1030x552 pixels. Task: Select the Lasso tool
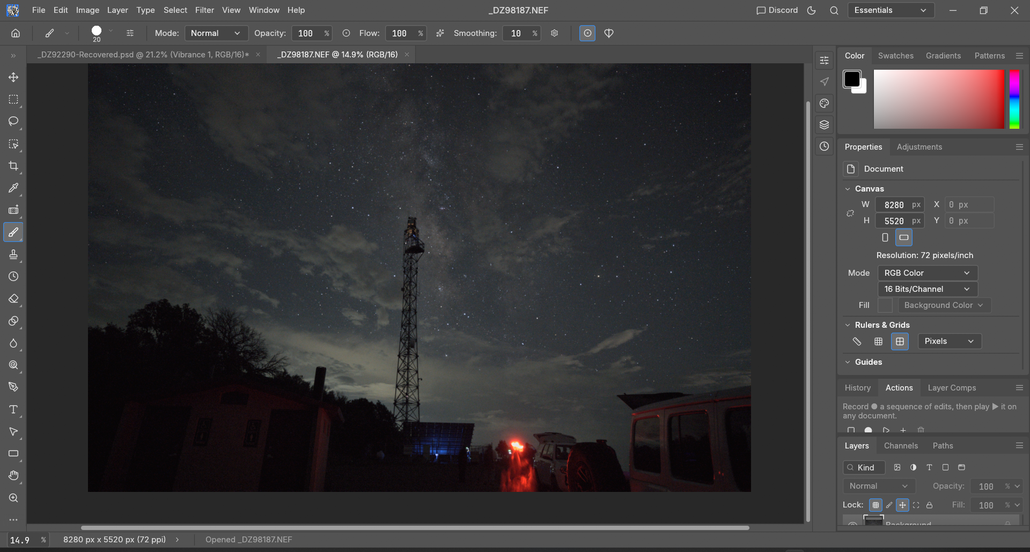(x=13, y=122)
